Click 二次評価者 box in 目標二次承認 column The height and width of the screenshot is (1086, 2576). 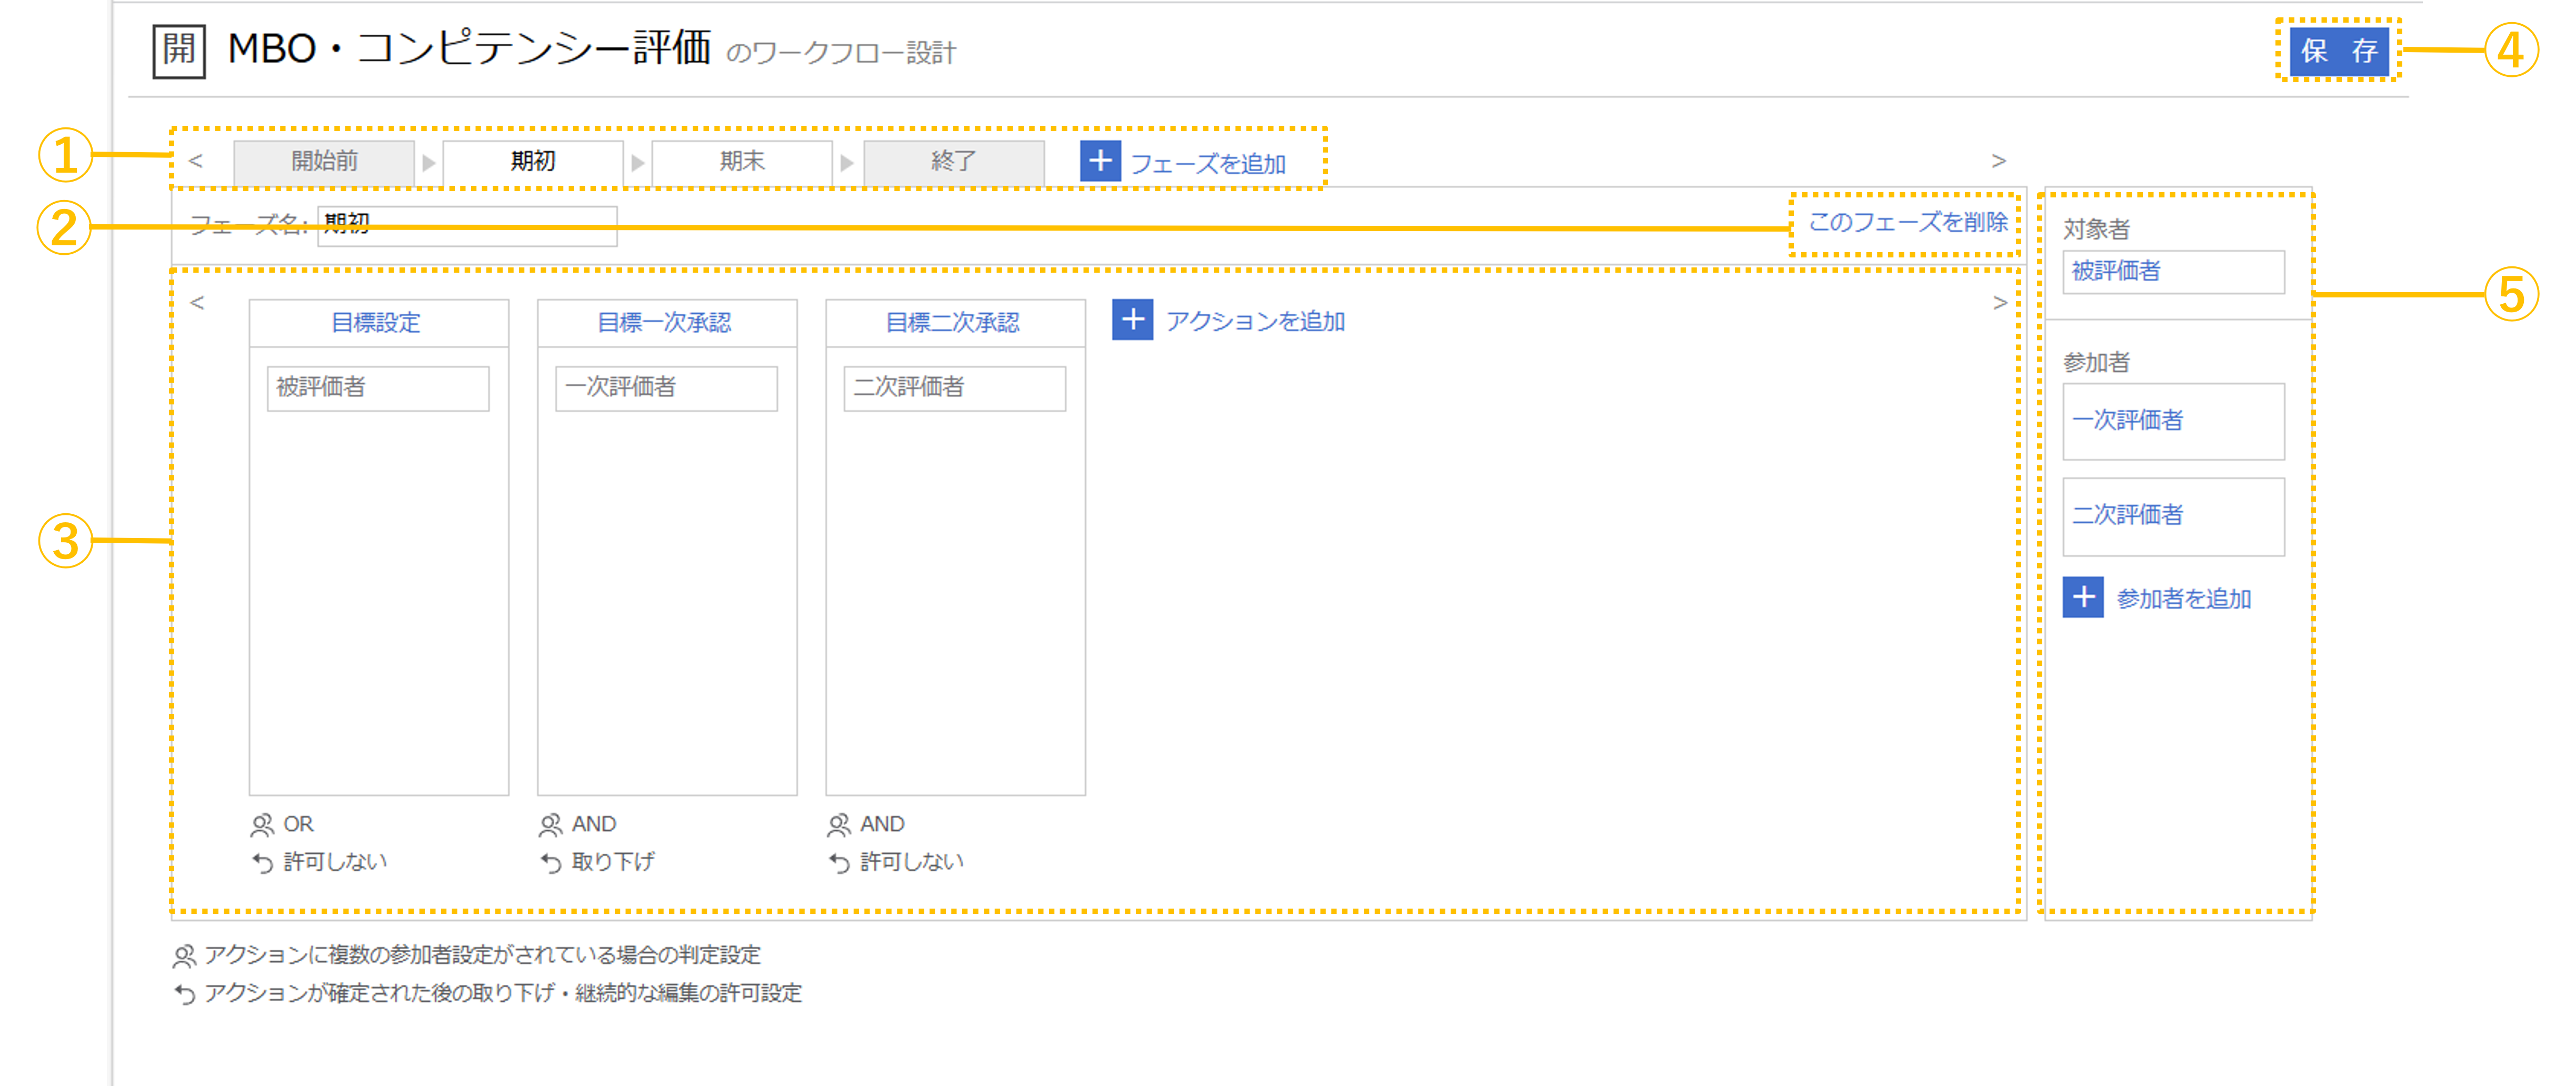pos(954,388)
